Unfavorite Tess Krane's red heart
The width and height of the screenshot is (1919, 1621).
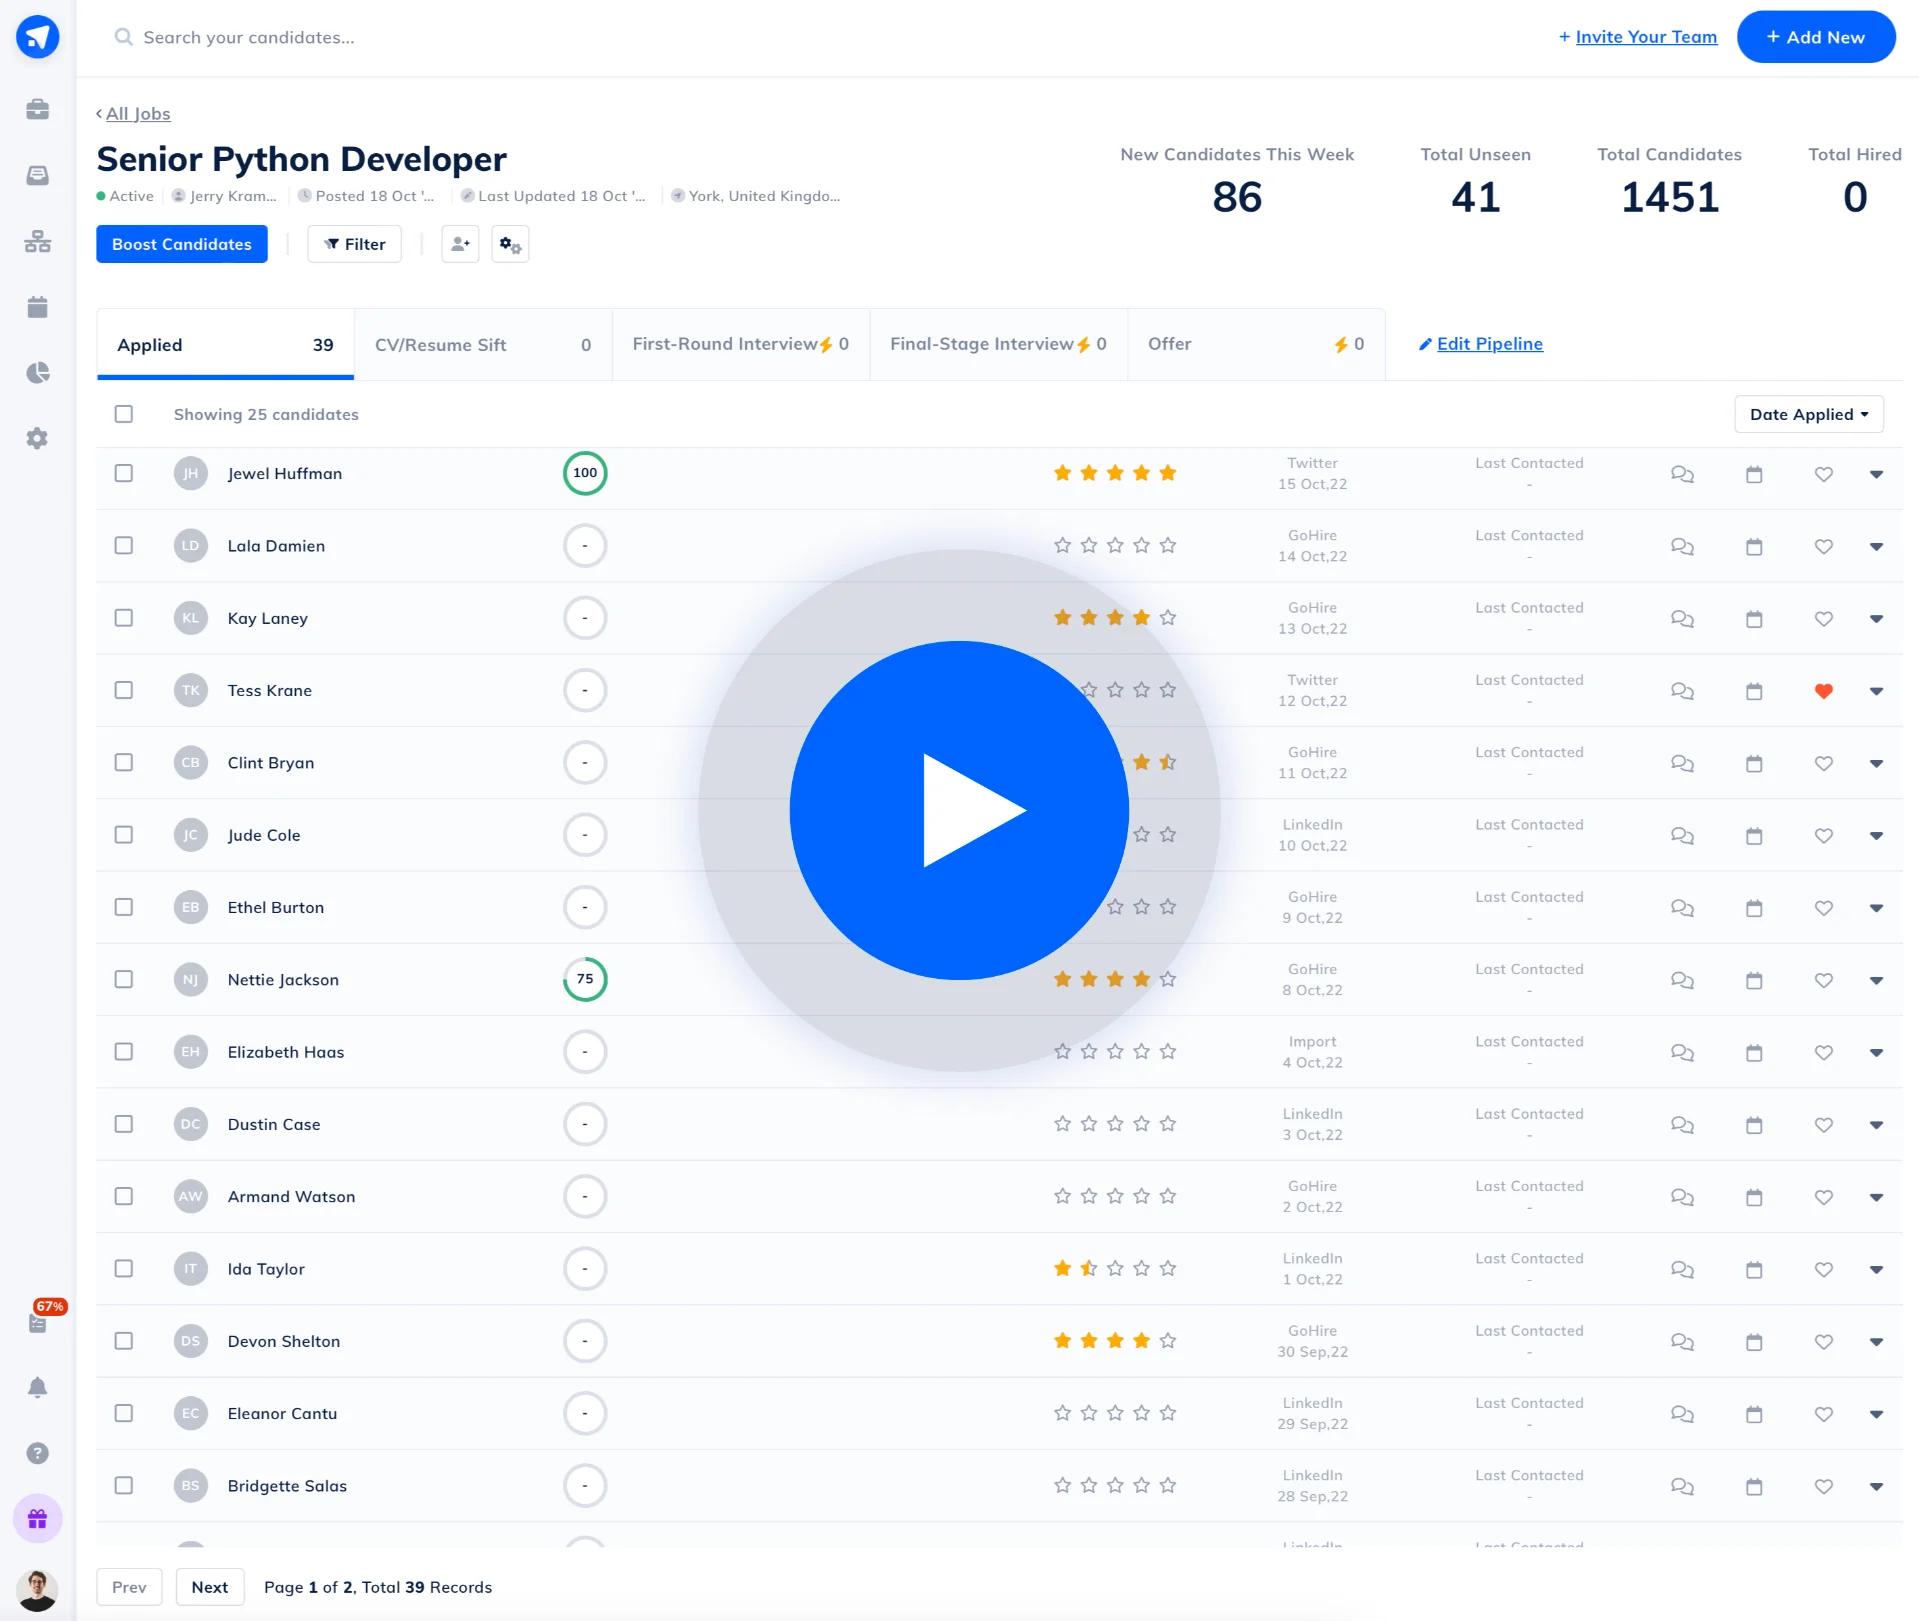pyautogui.click(x=1824, y=691)
